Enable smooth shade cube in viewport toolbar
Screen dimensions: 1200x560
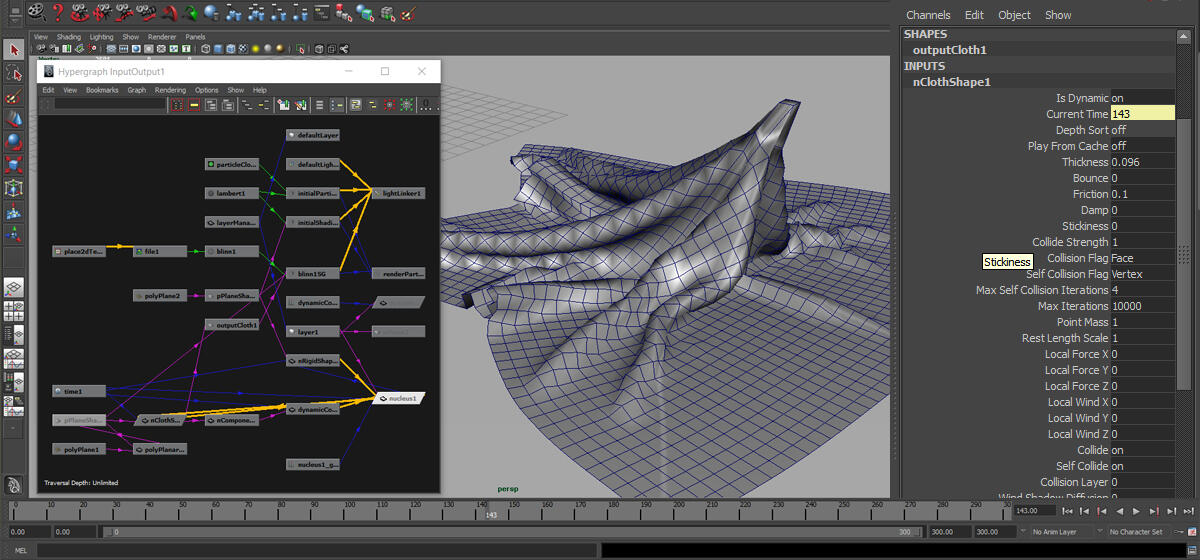[218, 48]
